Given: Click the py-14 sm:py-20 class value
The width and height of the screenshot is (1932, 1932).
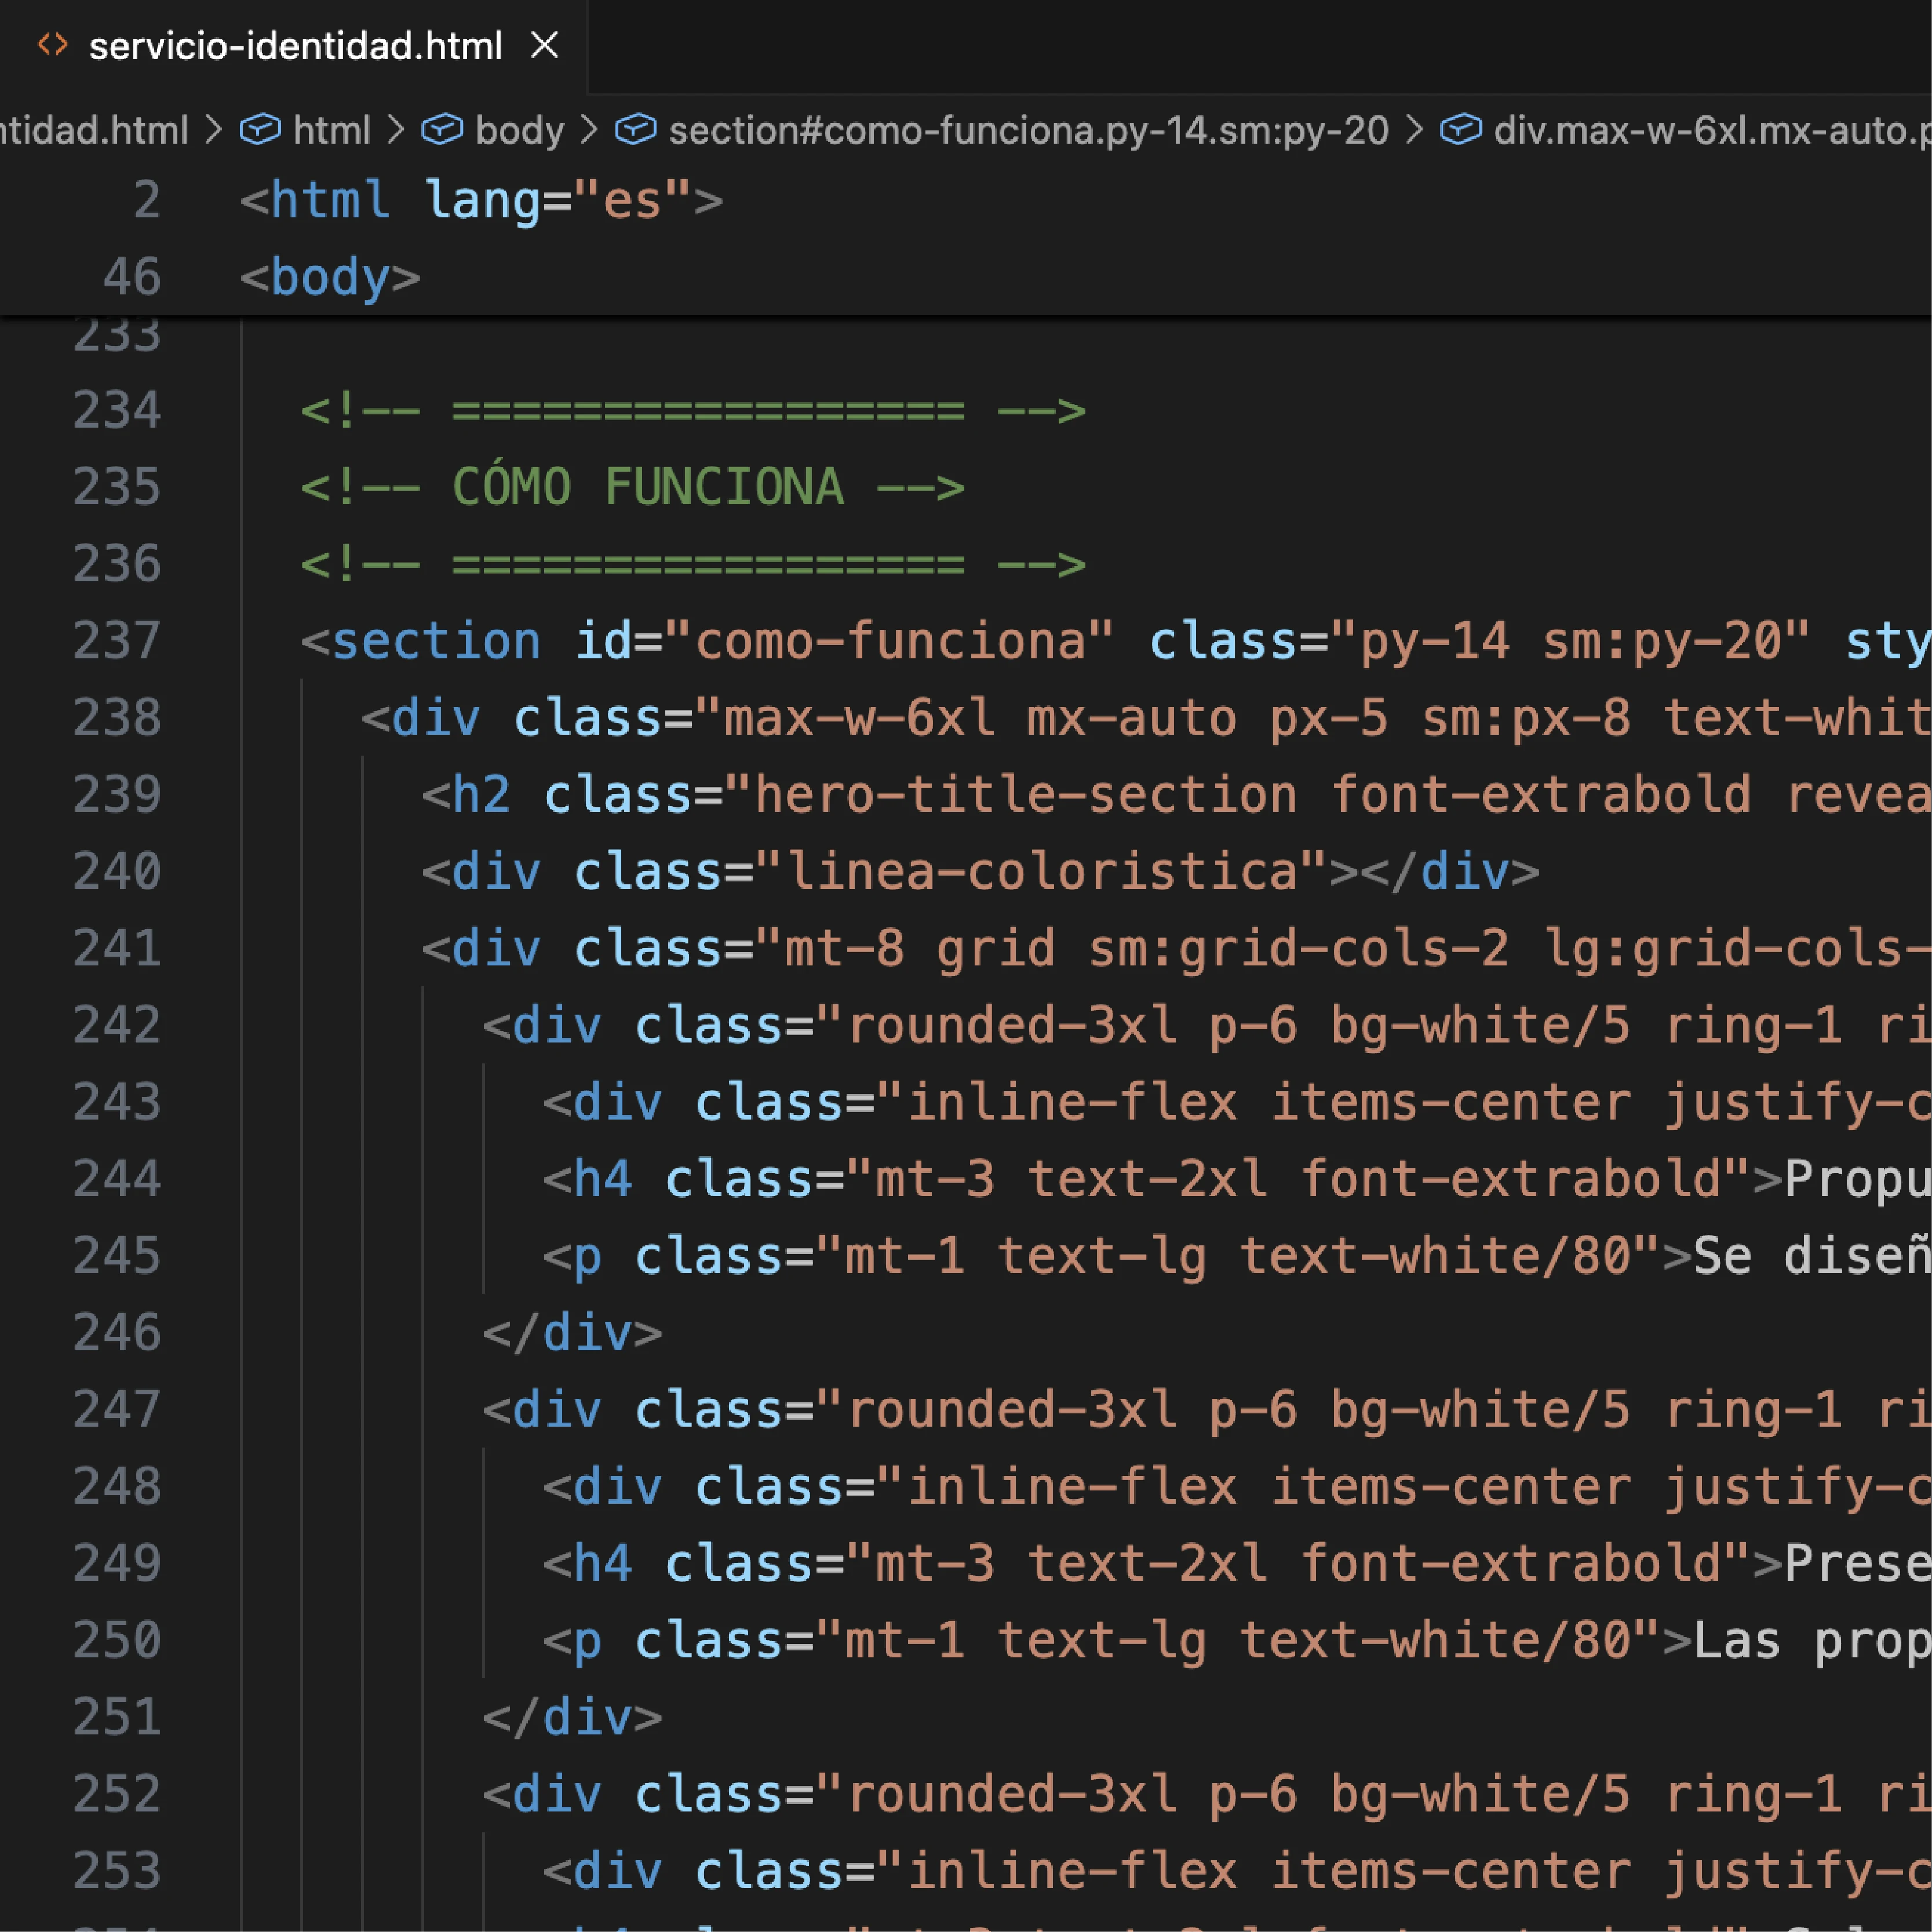Looking at the screenshot, I should (x=1570, y=641).
